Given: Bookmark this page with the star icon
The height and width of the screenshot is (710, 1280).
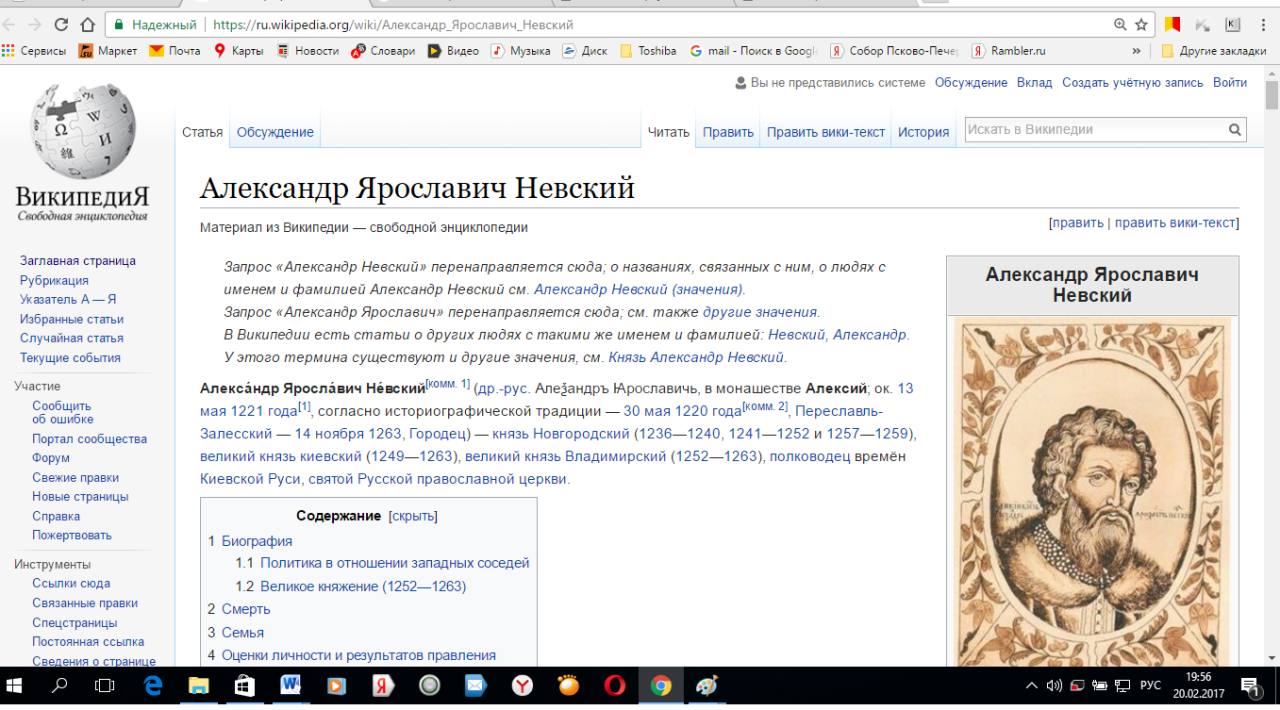Looking at the screenshot, I should tap(1141, 24).
